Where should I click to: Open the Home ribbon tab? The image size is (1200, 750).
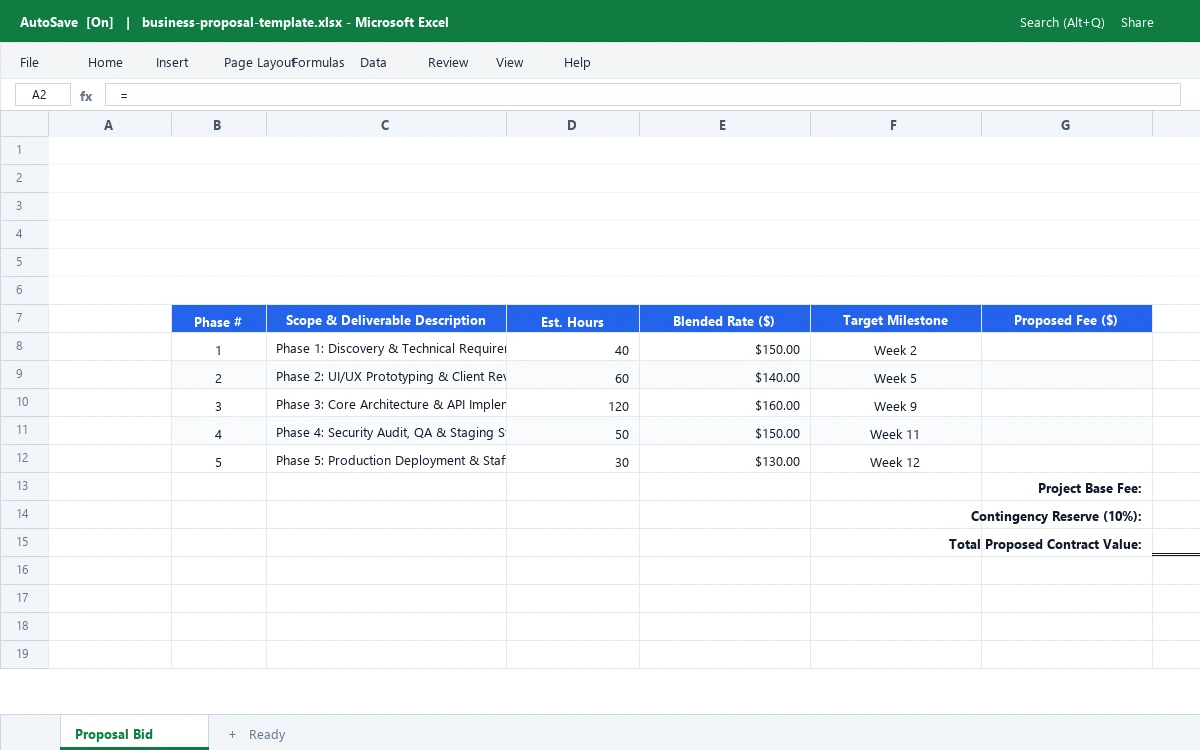[x=105, y=62]
